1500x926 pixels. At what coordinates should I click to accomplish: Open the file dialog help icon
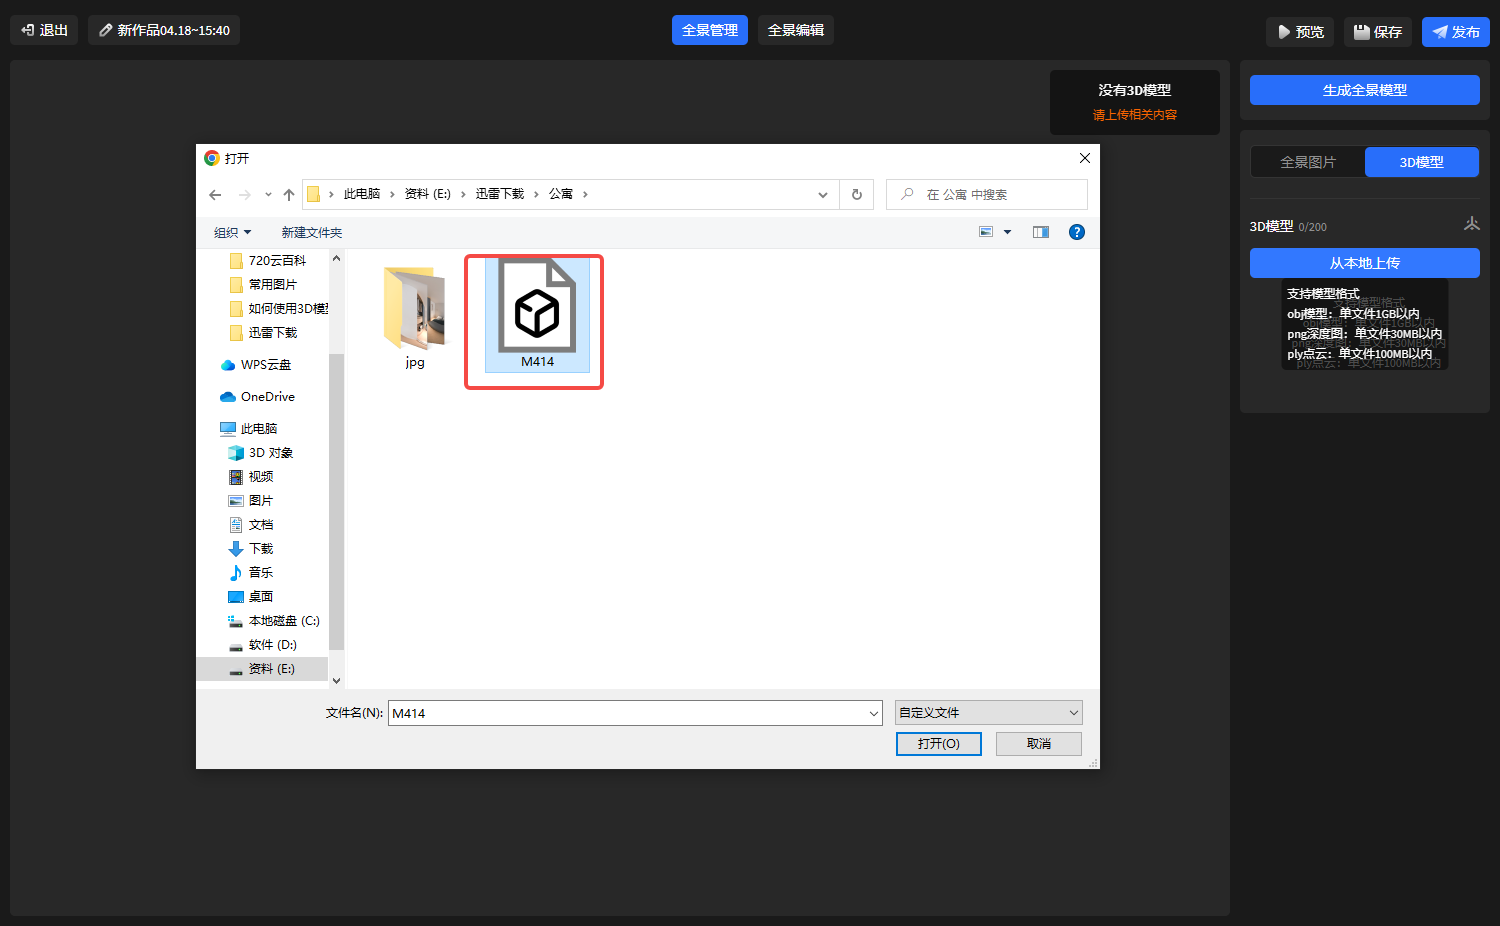point(1077,232)
